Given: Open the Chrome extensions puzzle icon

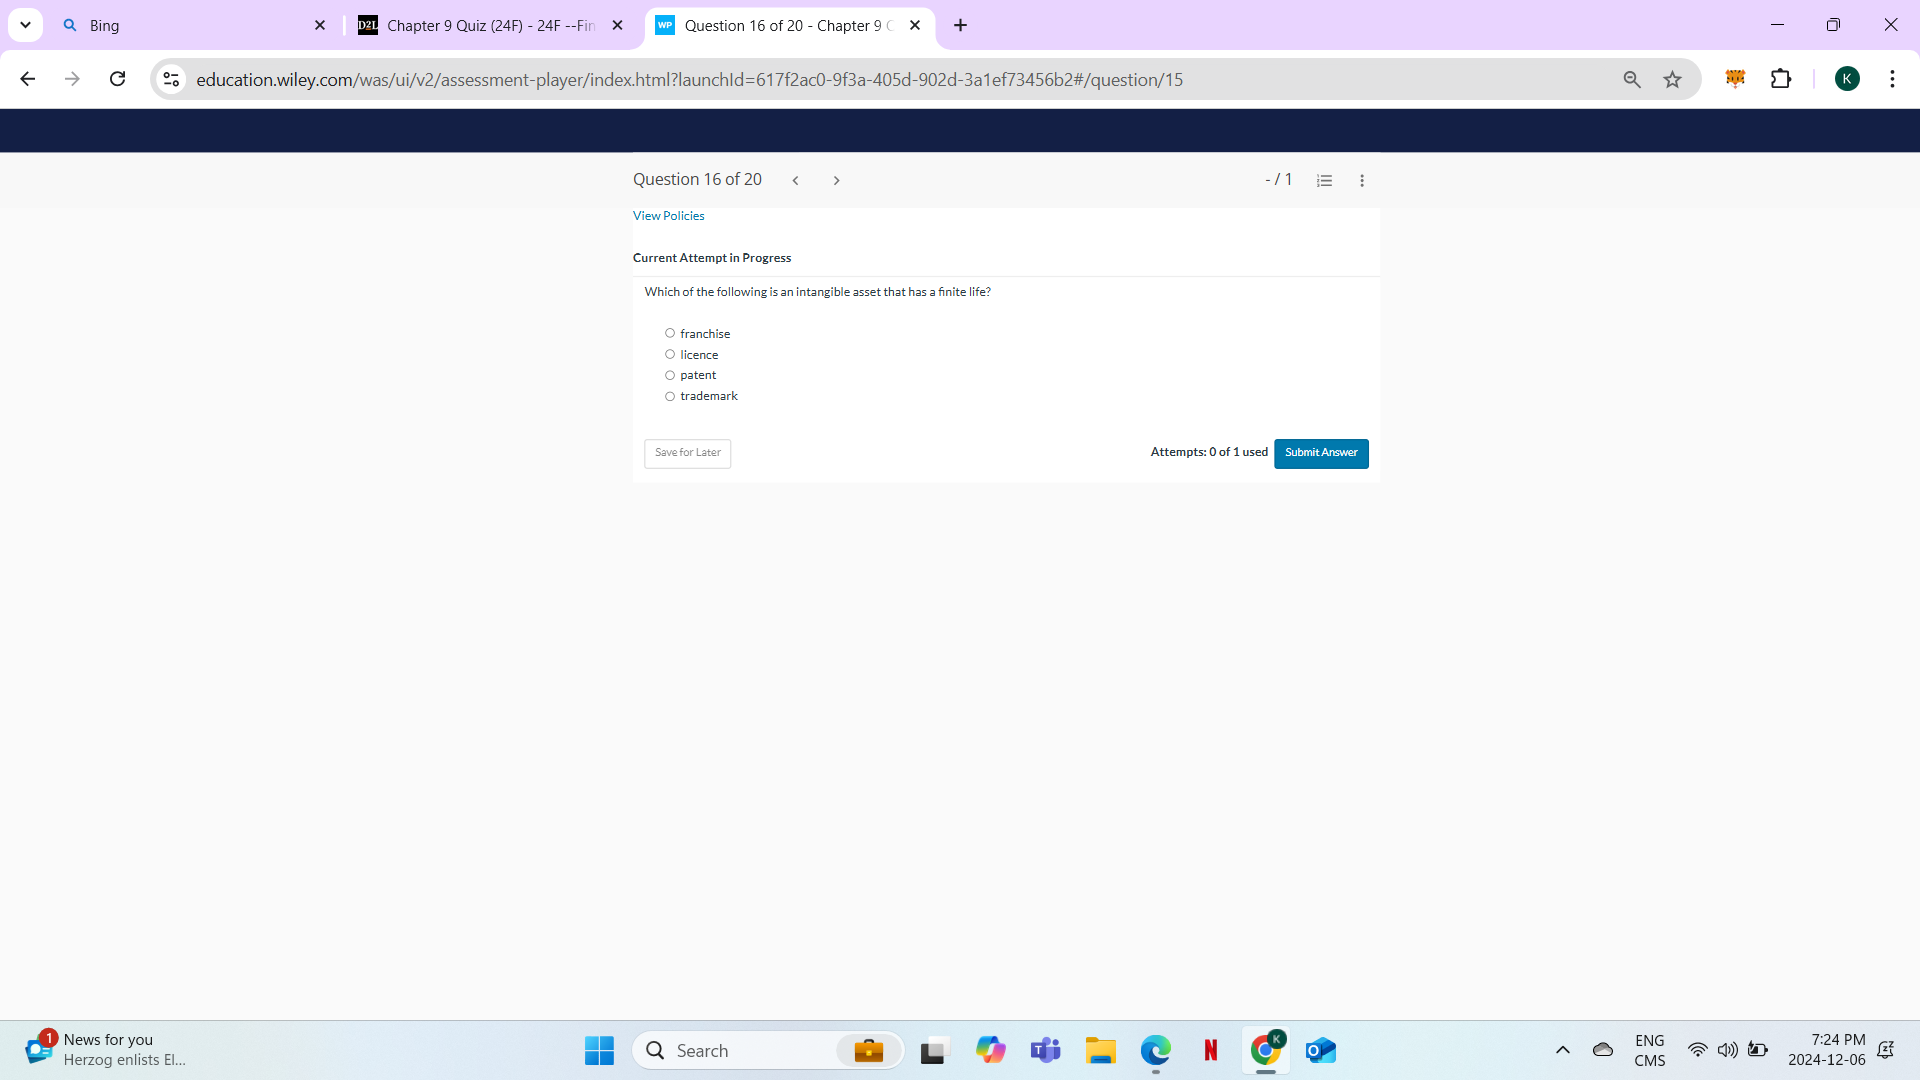Looking at the screenshot, I should tap(1783, 79).
